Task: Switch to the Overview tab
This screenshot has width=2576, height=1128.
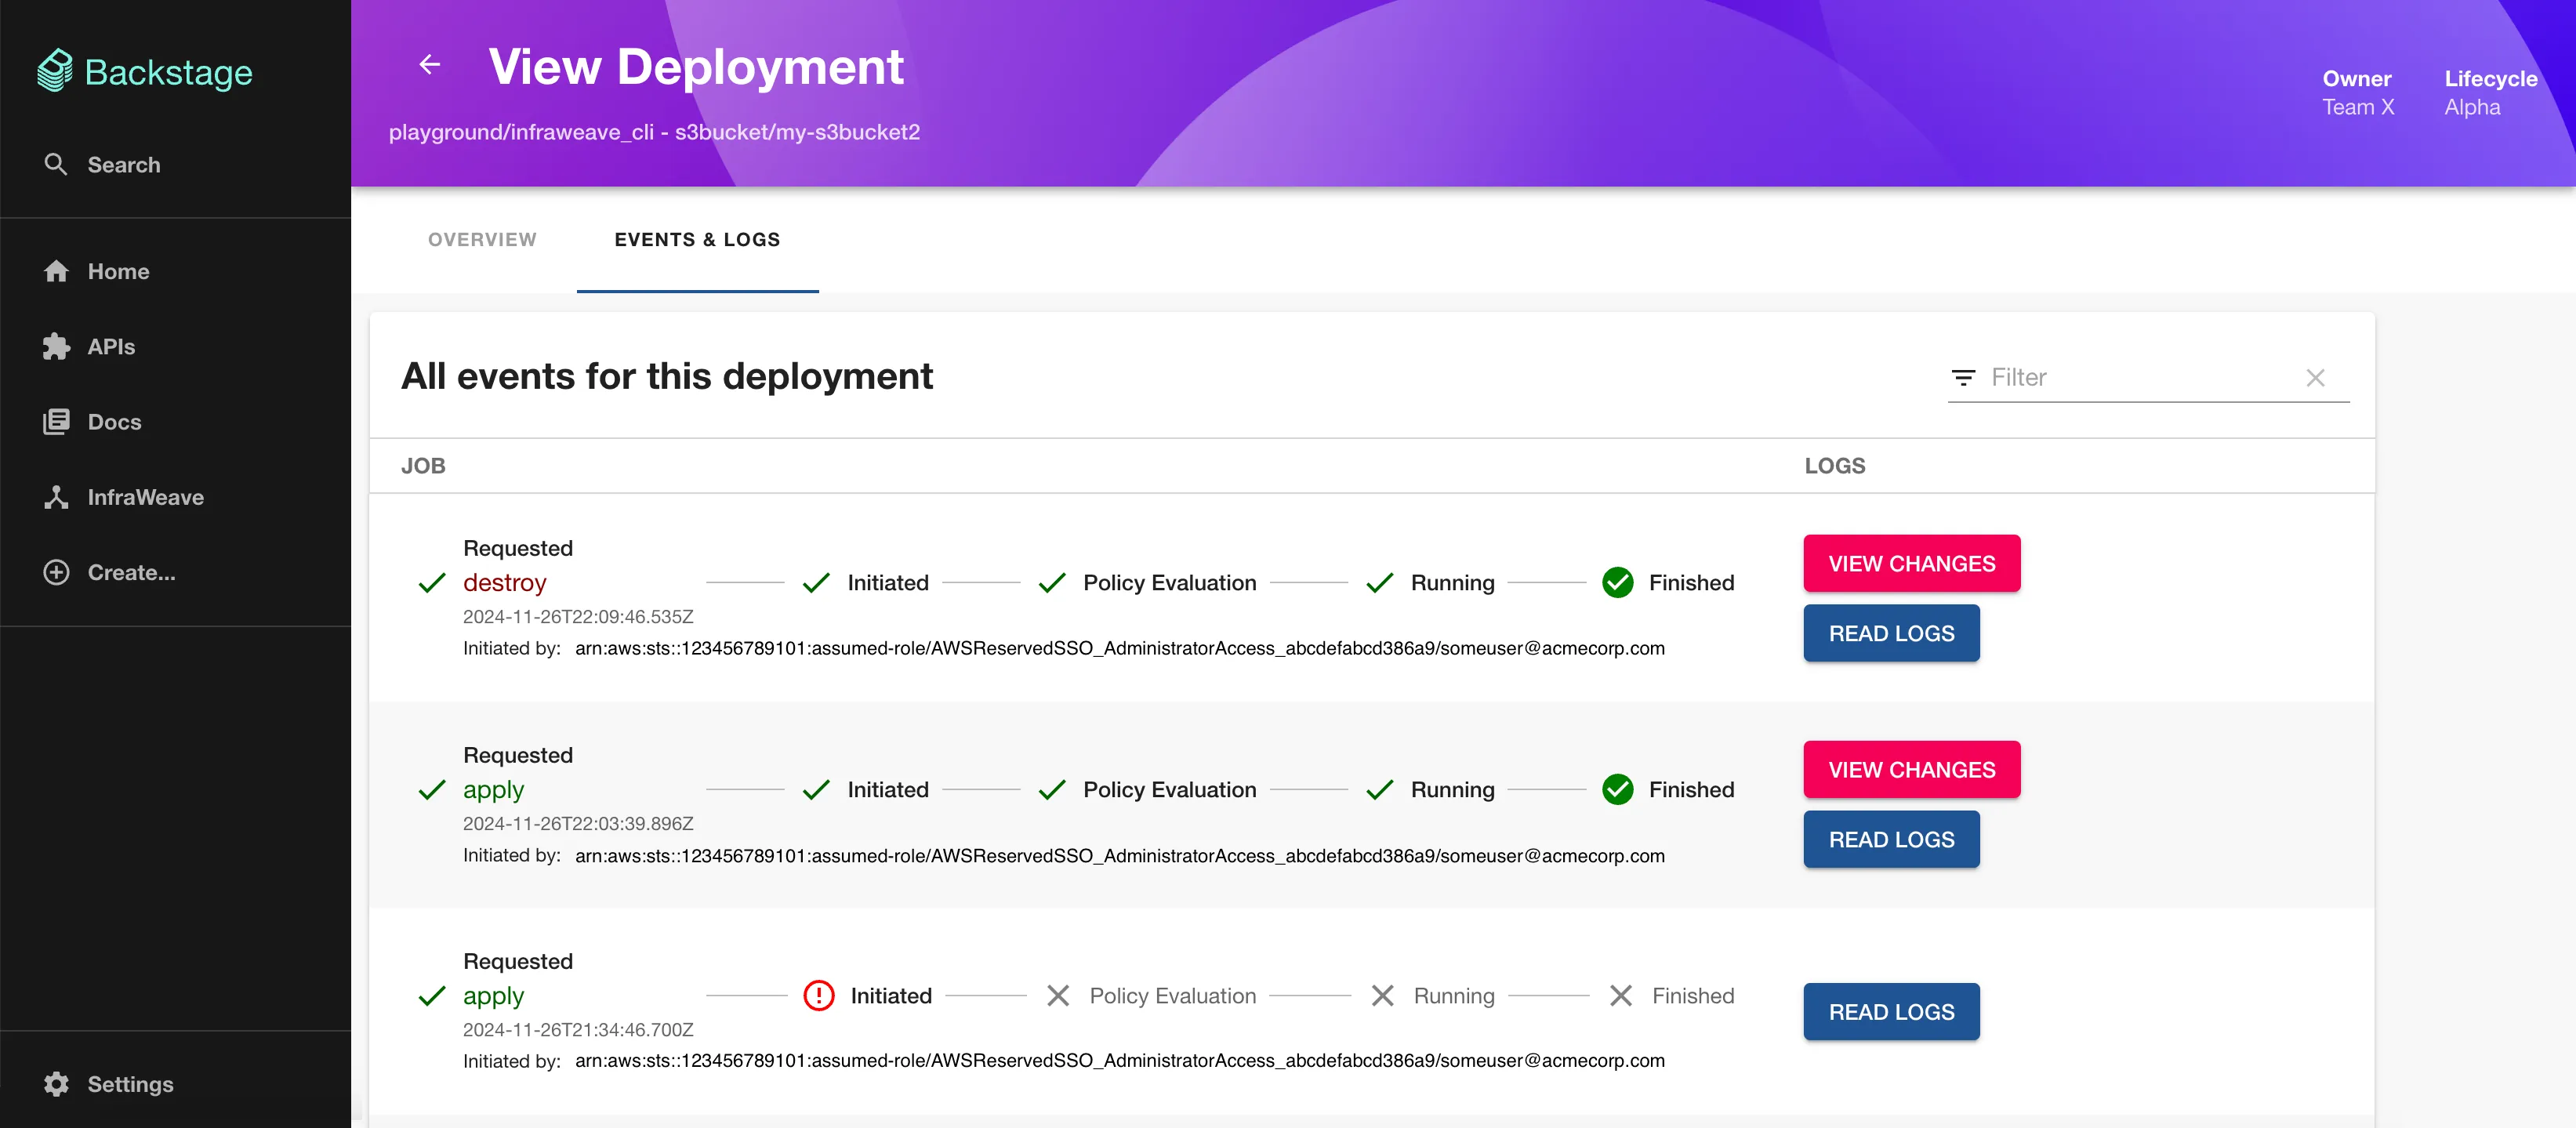Action: [x=482, y=240]
